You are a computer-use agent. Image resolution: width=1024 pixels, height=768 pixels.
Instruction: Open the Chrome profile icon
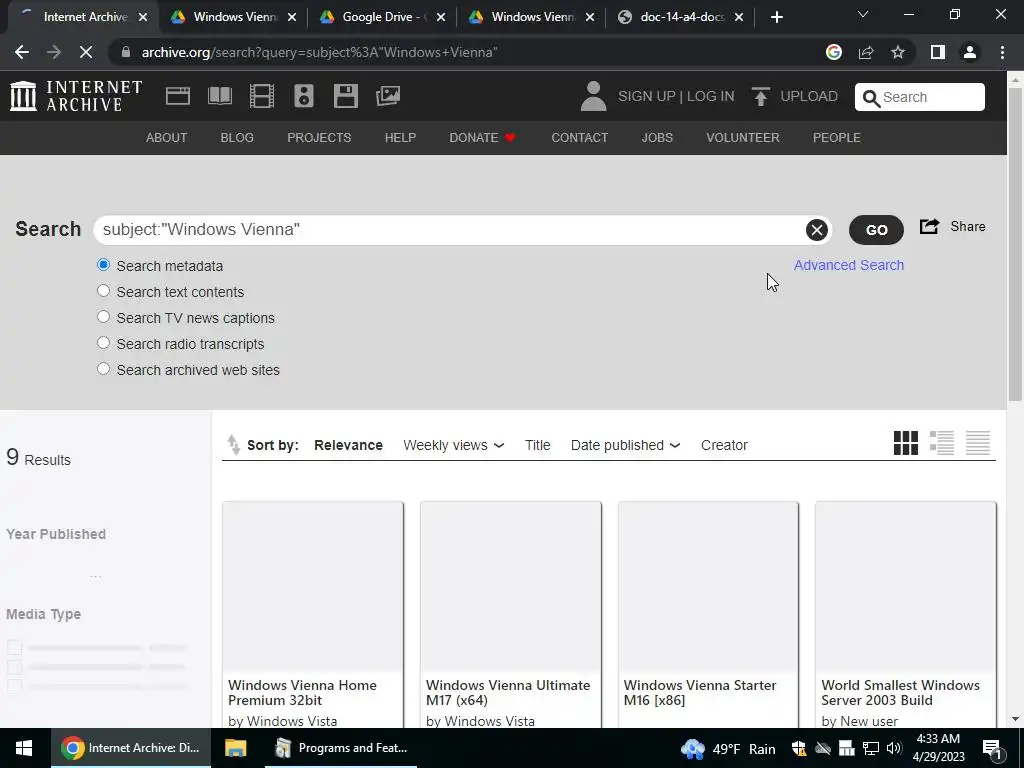pyautogui.click(x=970, y=52)
